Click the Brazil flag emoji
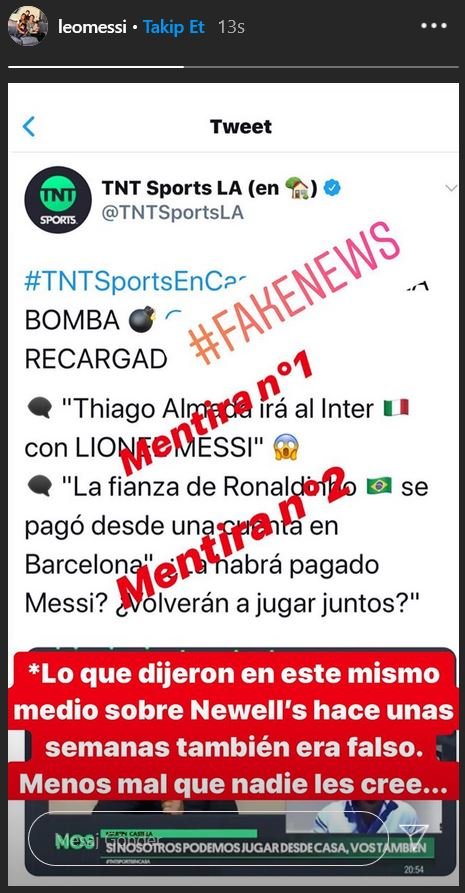This screenshot has width=465, height=893. 379,486
